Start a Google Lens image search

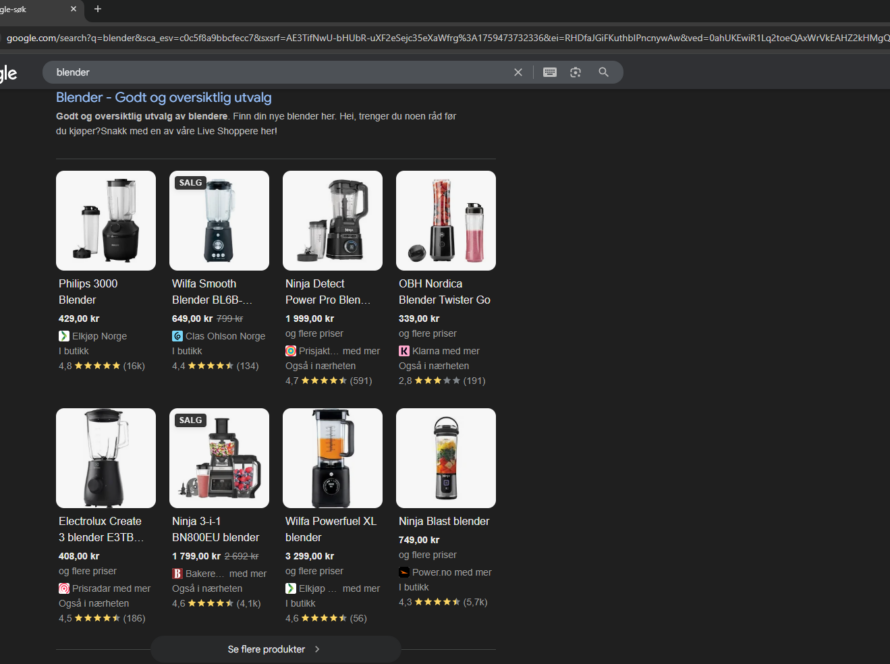pos(576,72)
